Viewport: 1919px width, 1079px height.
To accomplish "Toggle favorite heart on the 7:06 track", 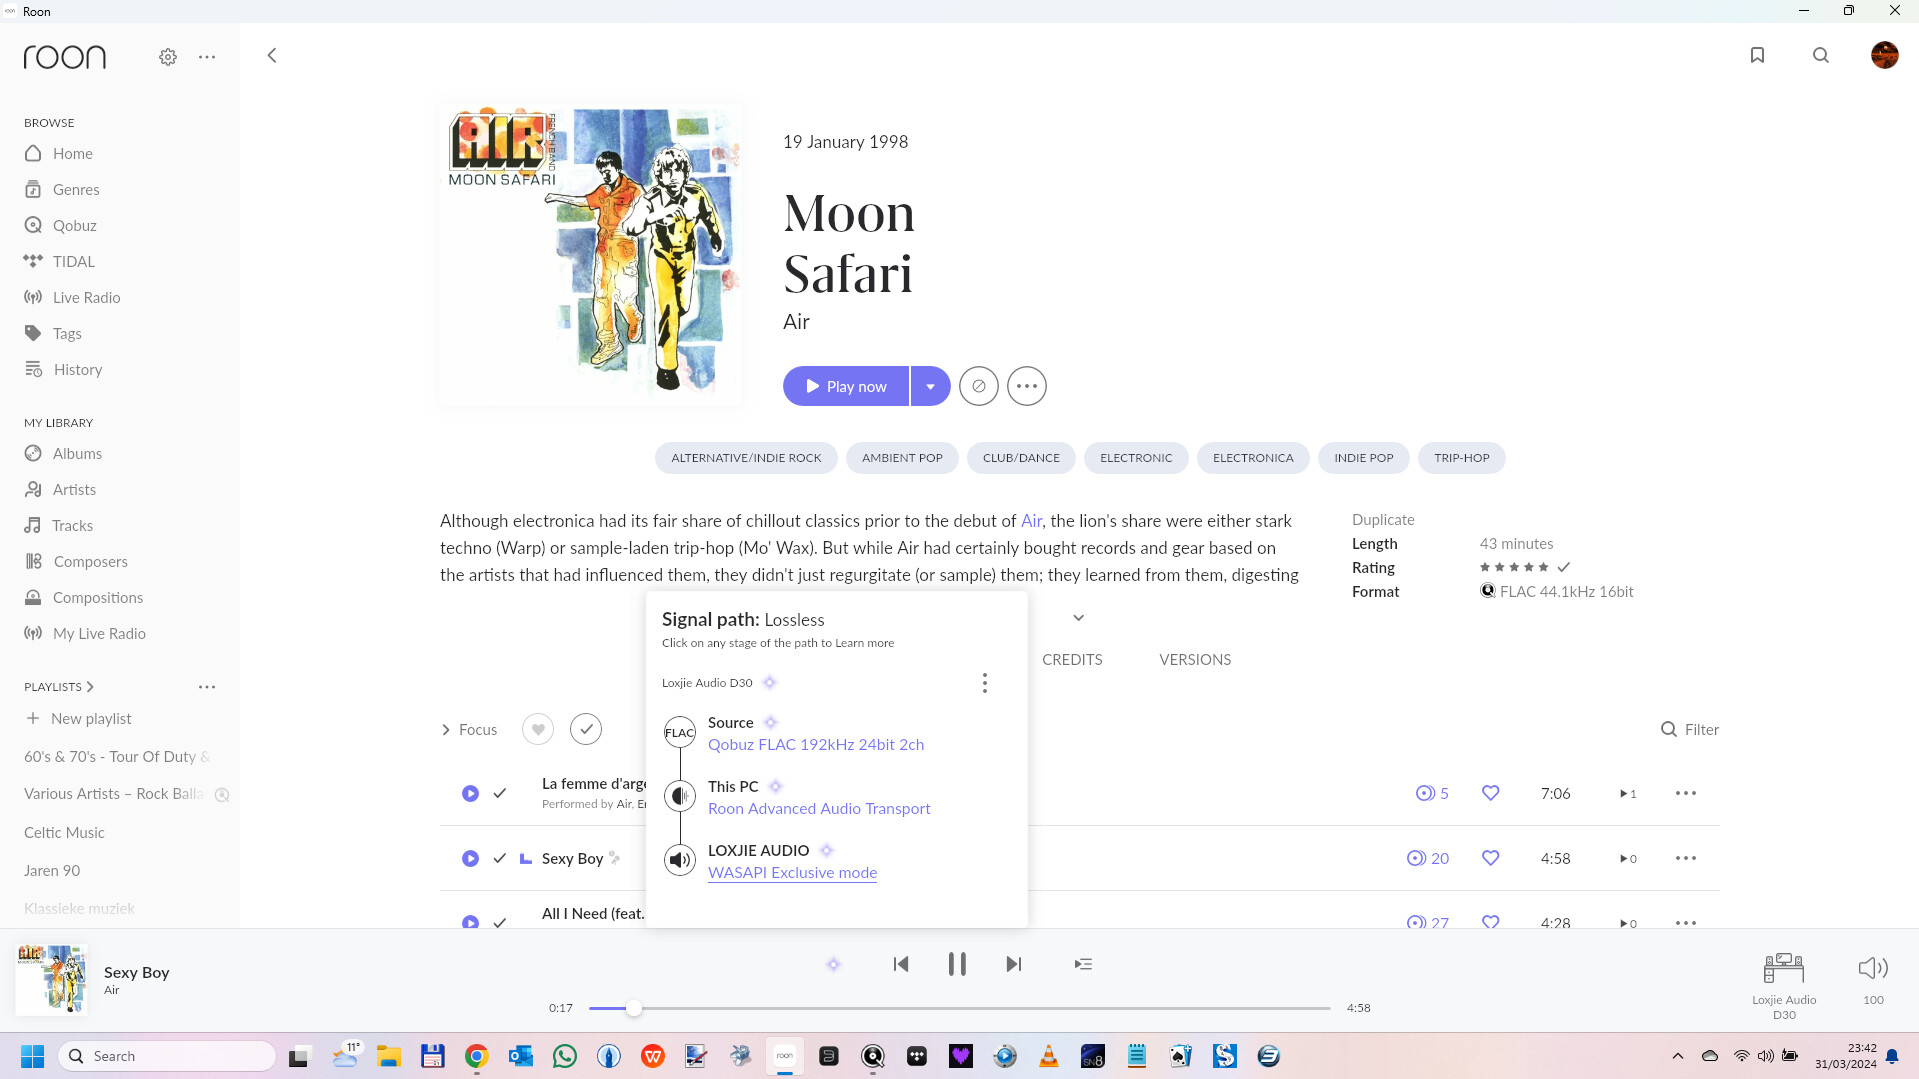I will [x=1491, y=794].
